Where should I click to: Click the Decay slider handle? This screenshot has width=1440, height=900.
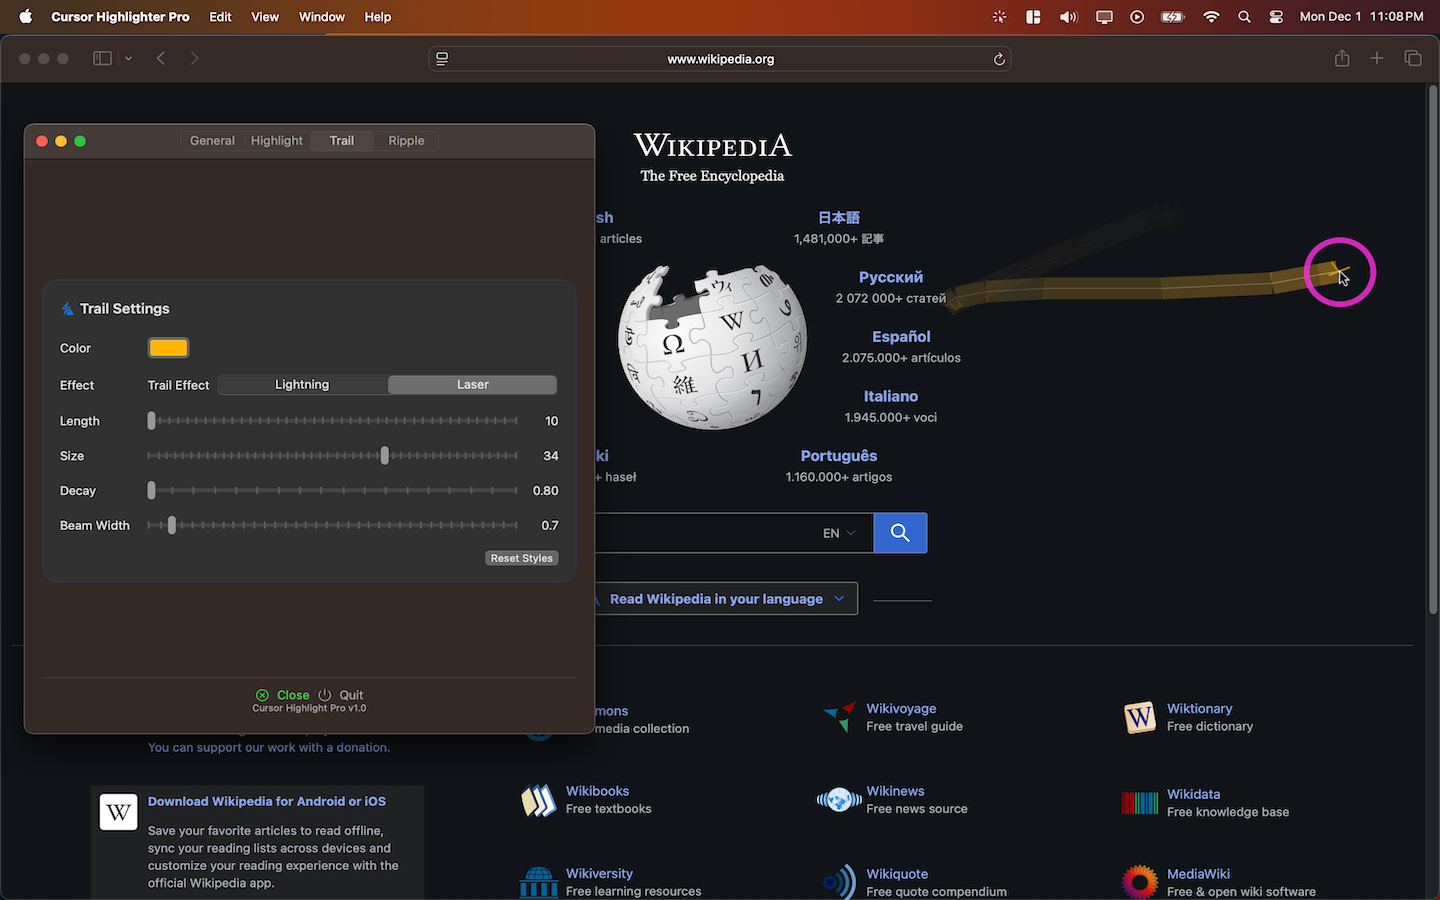[151, 491]
